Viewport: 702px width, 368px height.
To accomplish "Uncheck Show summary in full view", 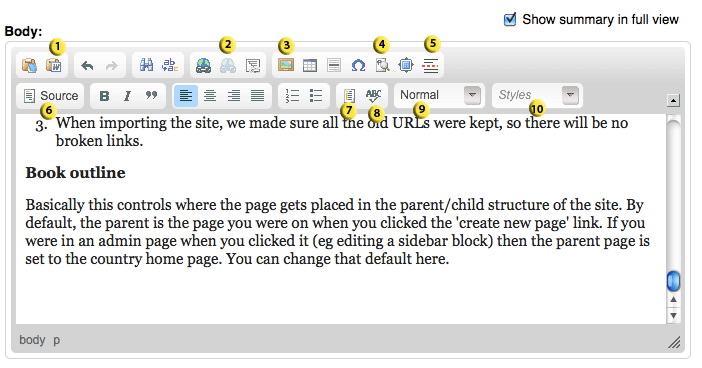I will pos(510,20).
